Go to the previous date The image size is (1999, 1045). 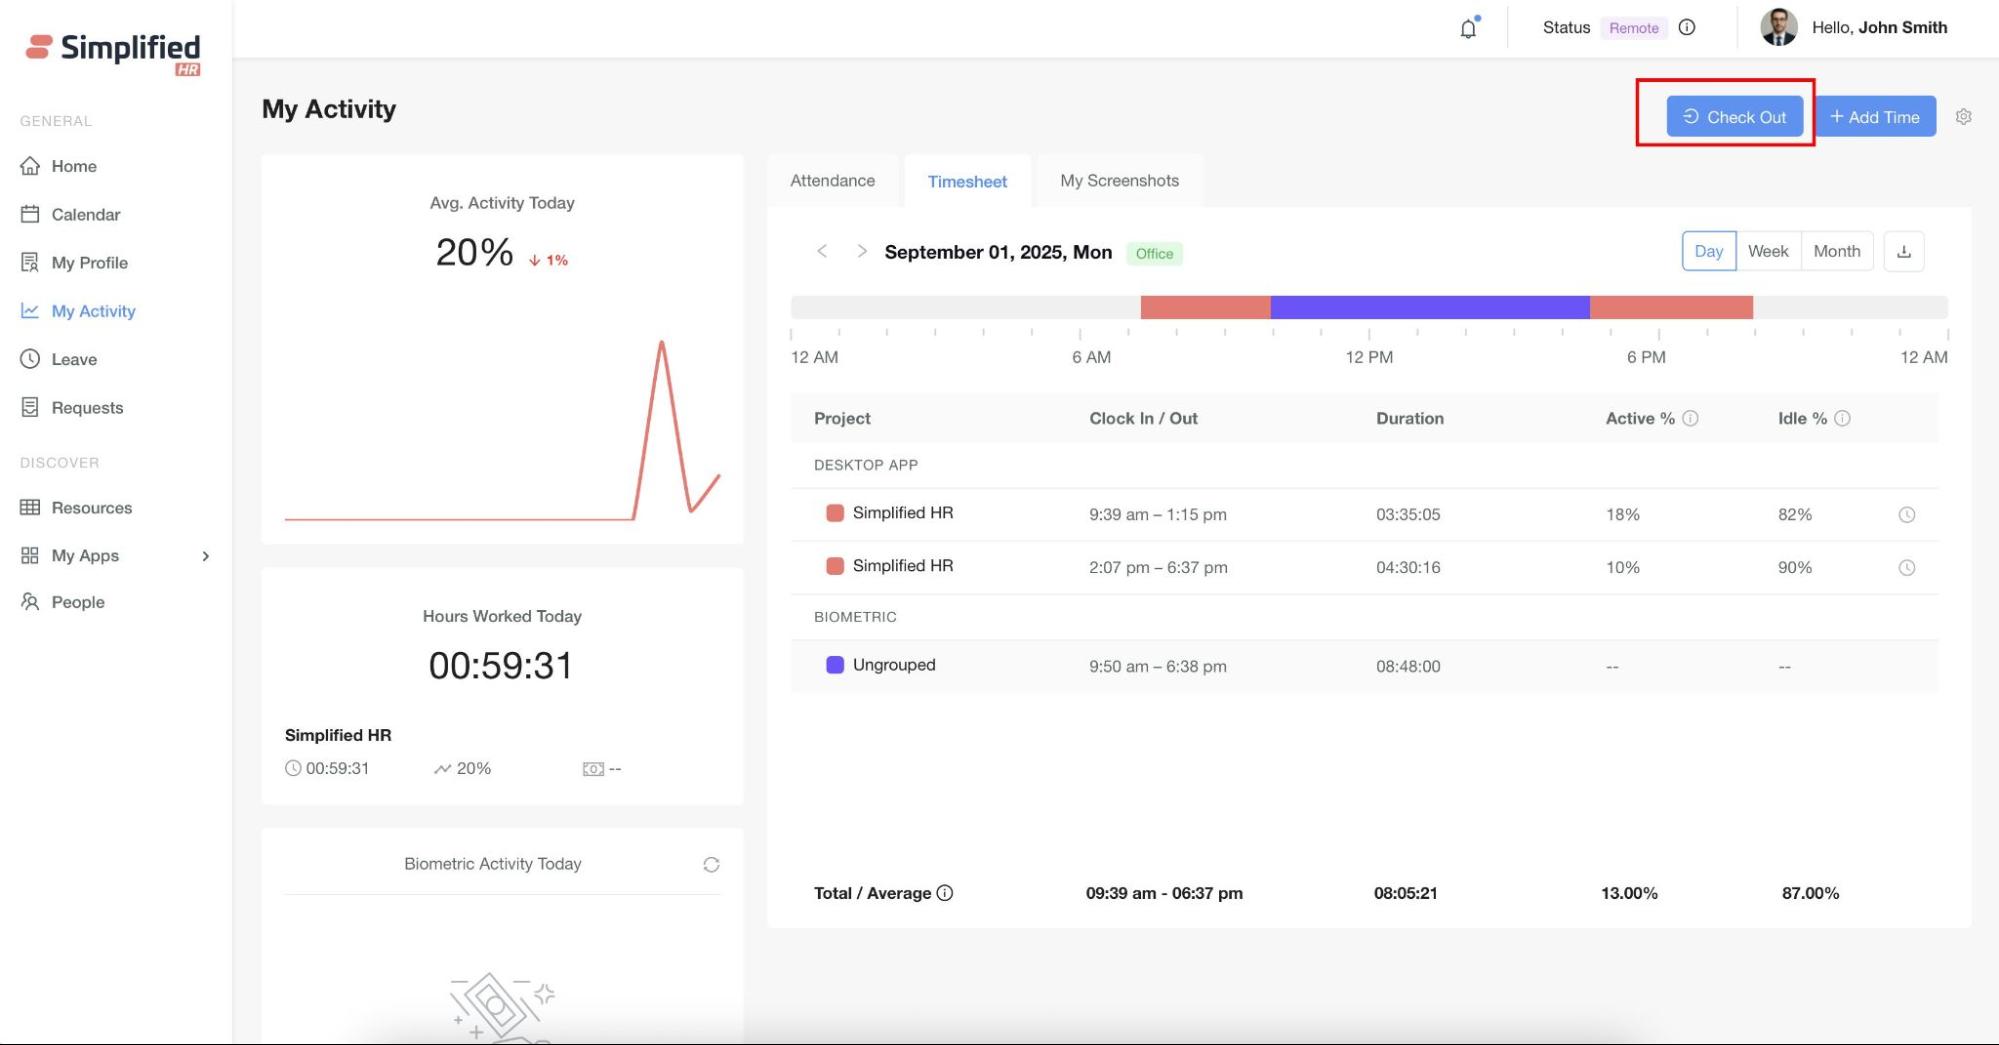click(x=822, y=252)
